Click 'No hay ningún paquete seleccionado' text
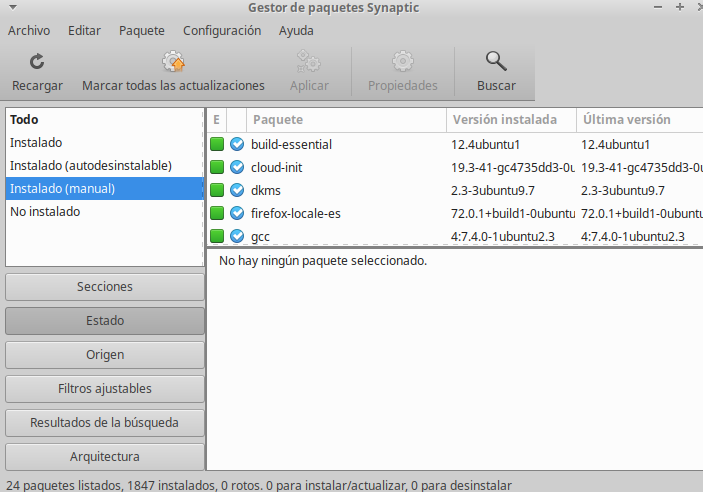Screen dimensions: 703x492 tap(323, 261)
